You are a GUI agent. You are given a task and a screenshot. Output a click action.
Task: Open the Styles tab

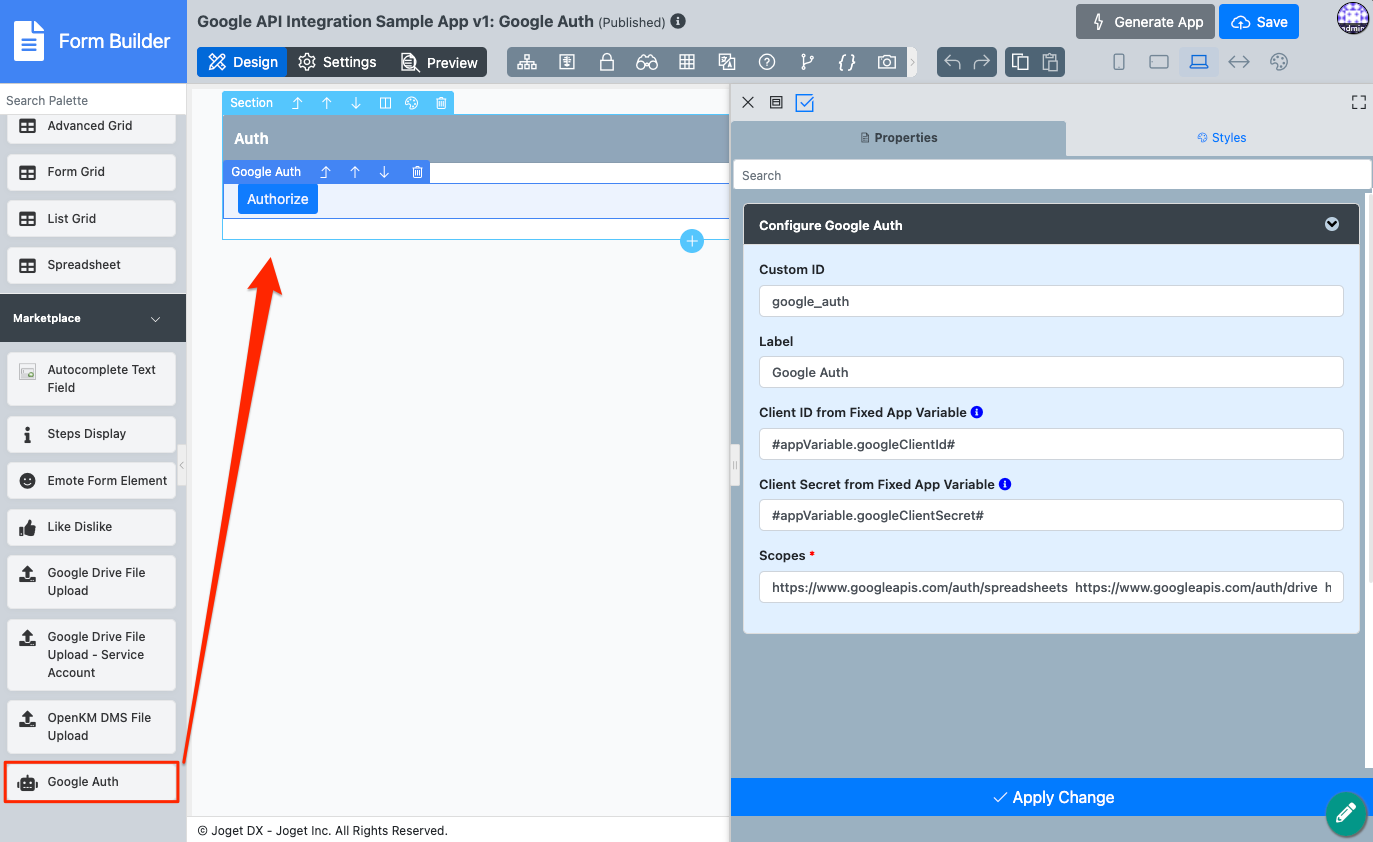pyautogui.click(x=1221, y=138)
